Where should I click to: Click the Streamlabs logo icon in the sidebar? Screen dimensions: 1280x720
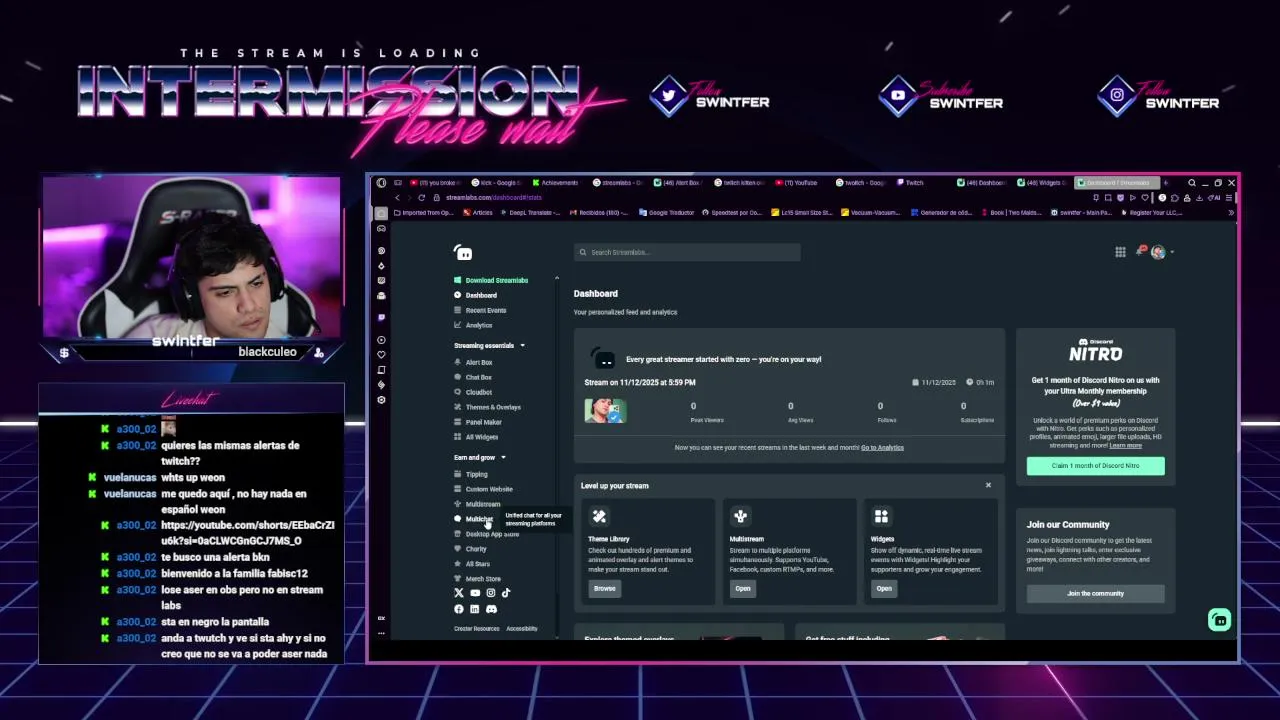[x=462, y=253]
